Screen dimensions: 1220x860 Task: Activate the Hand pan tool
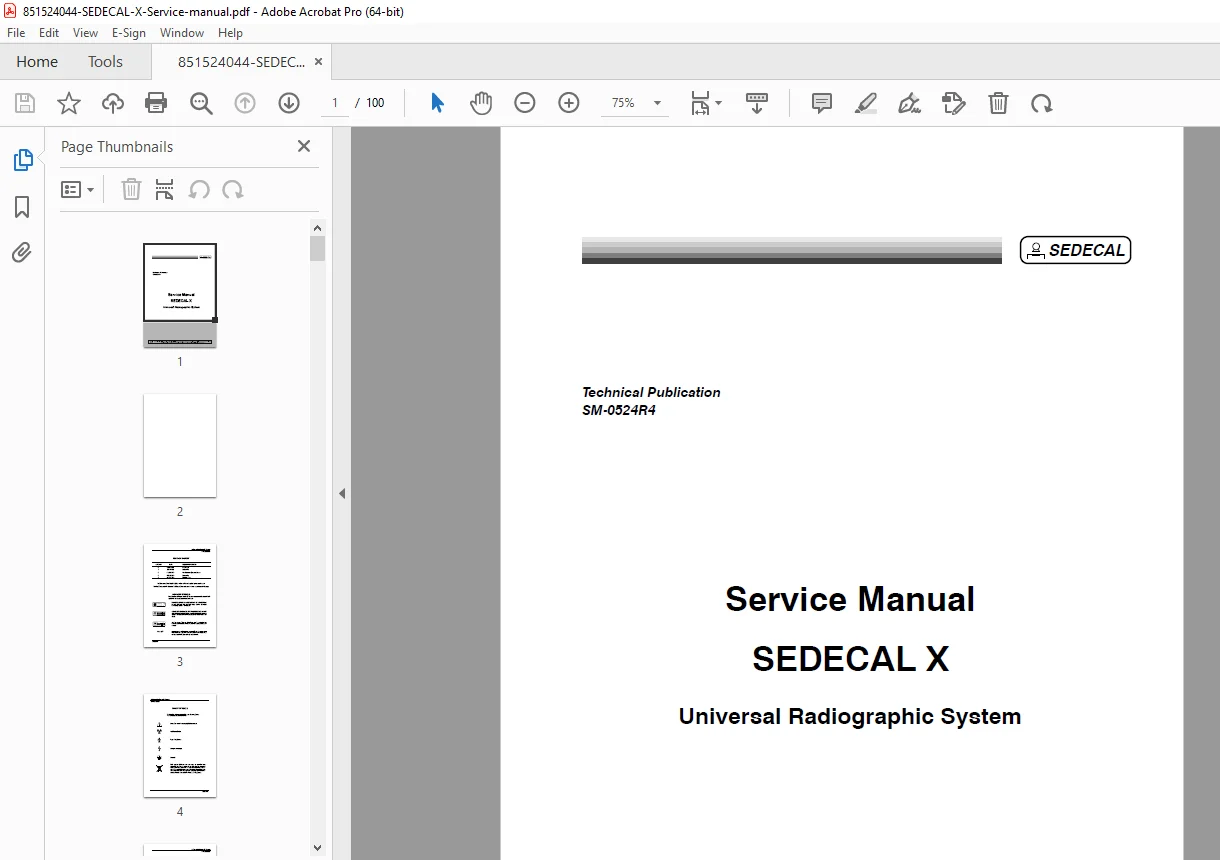pyautogui.click(x=481, y=103)
